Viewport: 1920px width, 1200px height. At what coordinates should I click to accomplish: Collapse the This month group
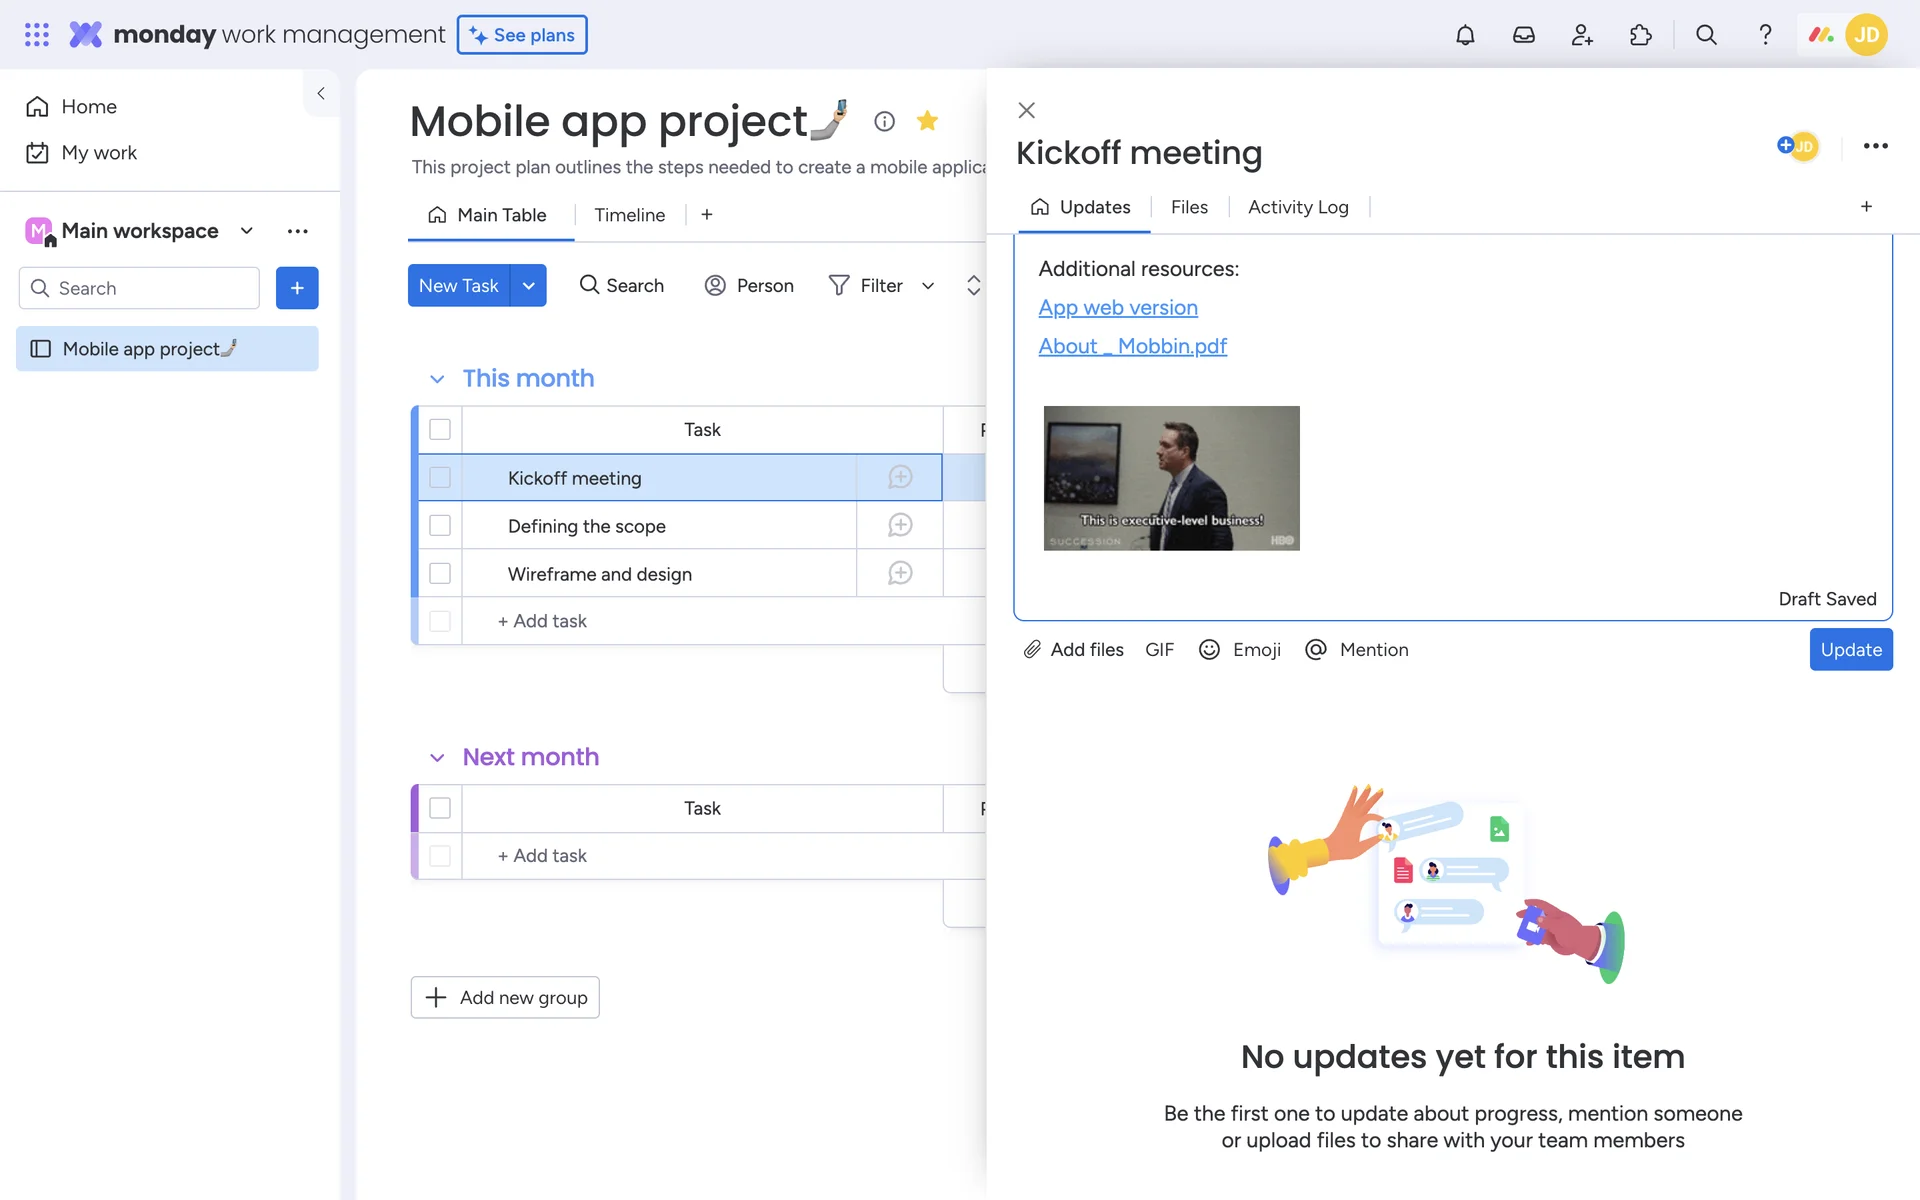[x=437, y=379]
